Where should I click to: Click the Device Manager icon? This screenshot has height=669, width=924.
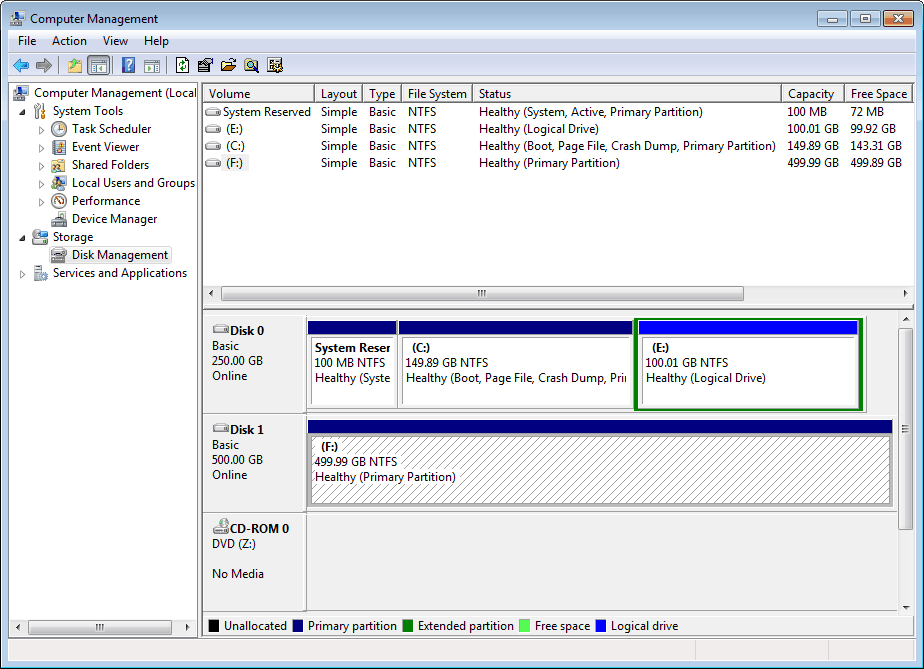point(59,219)
